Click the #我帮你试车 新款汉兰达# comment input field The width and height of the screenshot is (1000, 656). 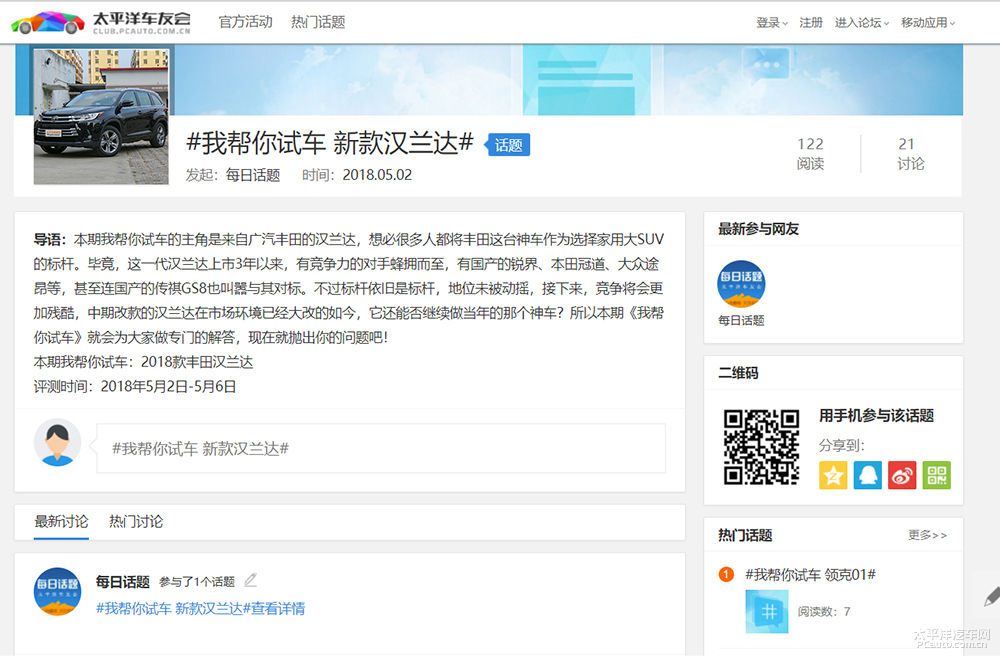click(380, 449)
